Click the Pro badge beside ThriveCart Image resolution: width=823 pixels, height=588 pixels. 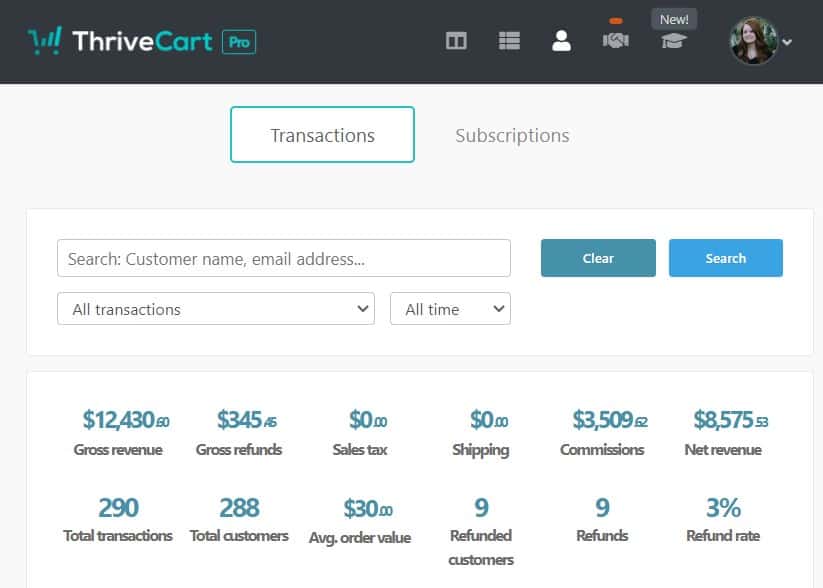tap(239, 42)
